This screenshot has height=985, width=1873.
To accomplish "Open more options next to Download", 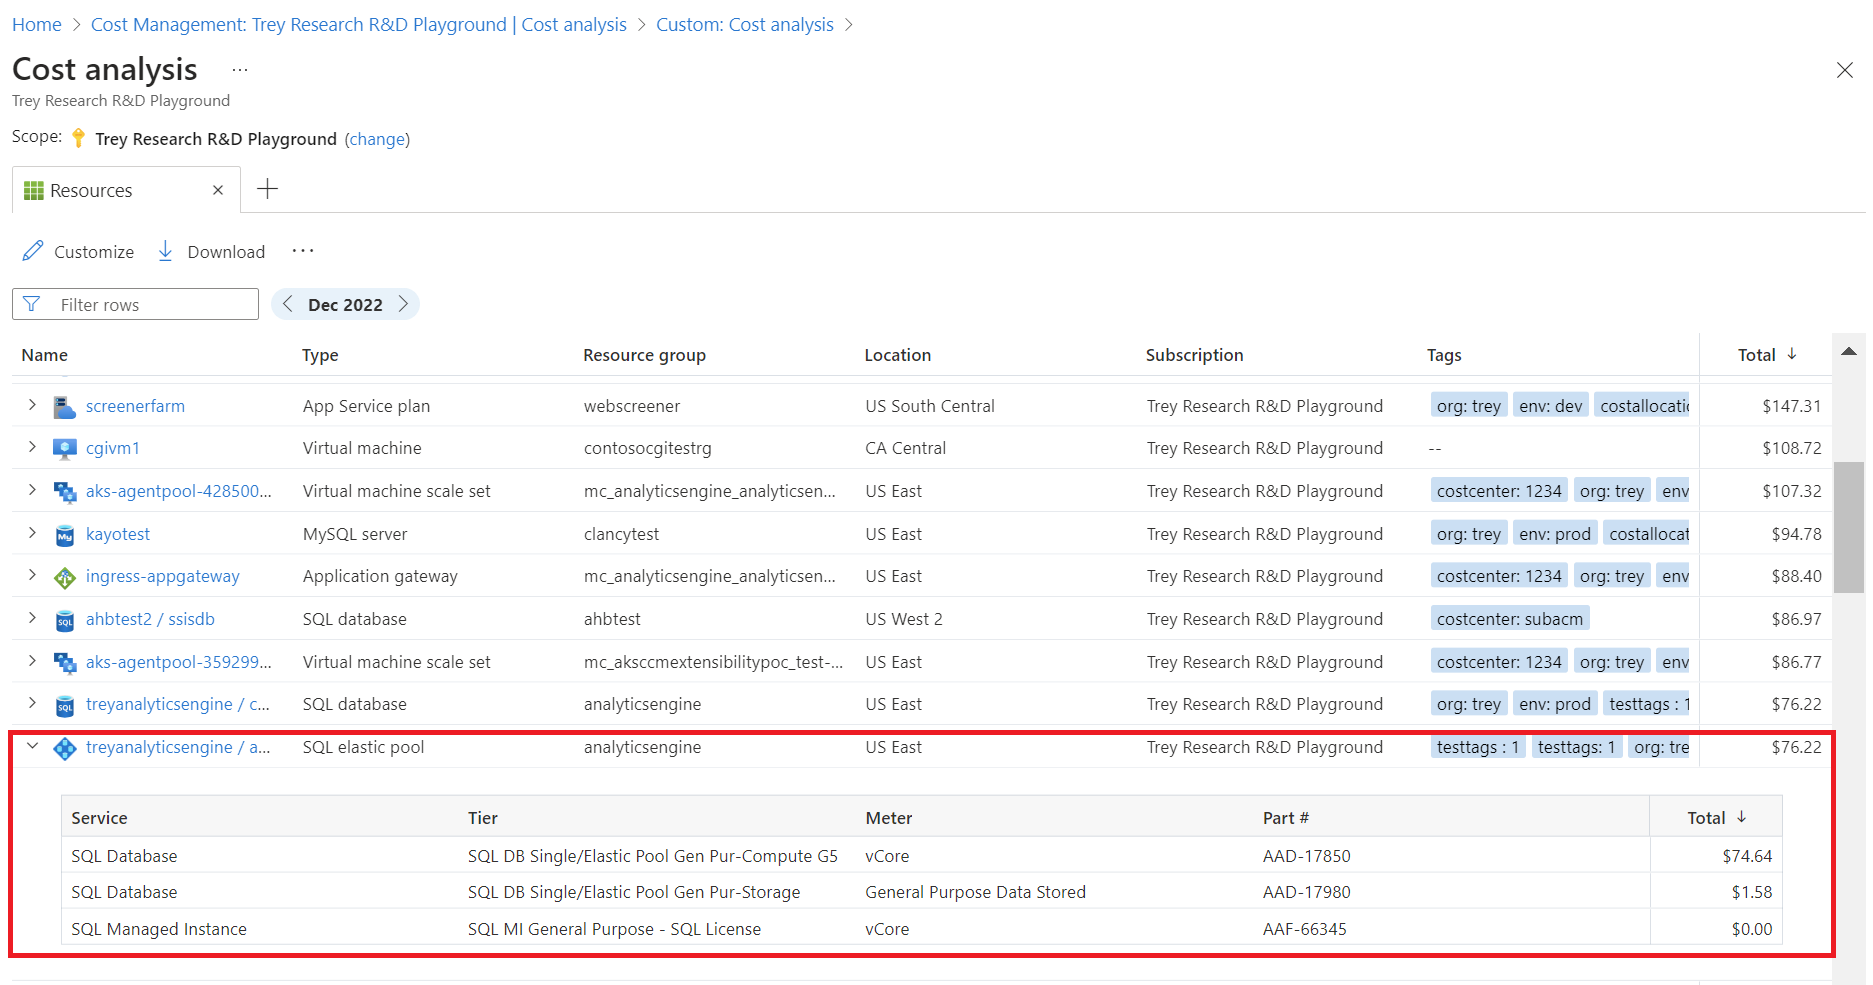I will coord(303,251).
